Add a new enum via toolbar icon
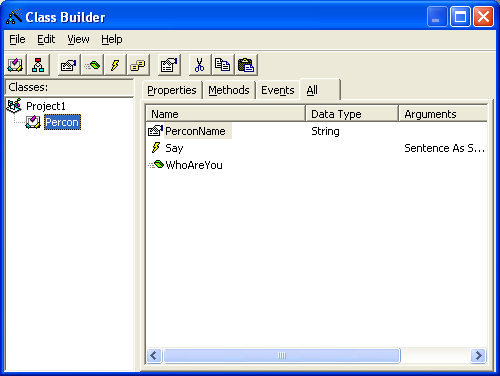This screenshot has width=500, height=376. click(138, 65)
